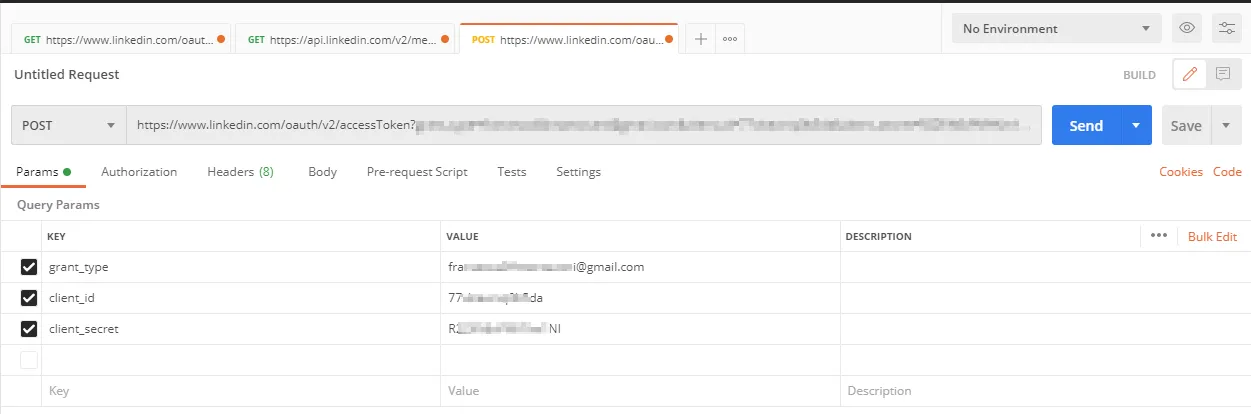Viewport: 1251px width, 414px height.
Task: Click the grant_type key cell
Action: pyautogui.click(x=241, y=267)
